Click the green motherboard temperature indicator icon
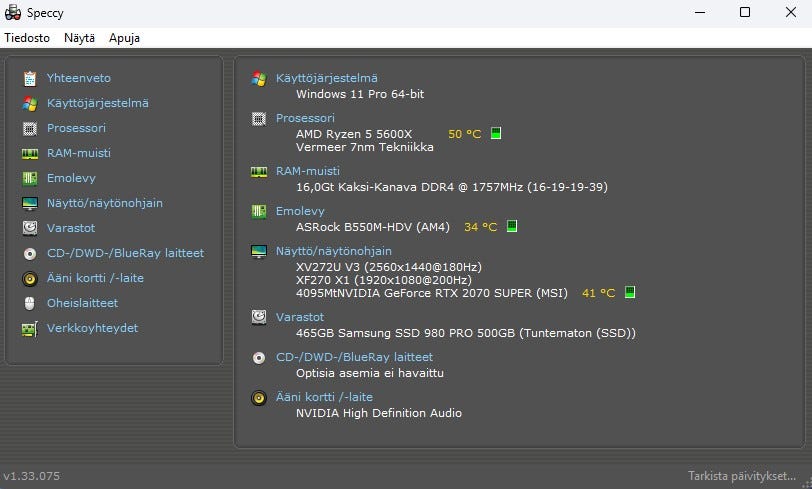 coord(512,226)
